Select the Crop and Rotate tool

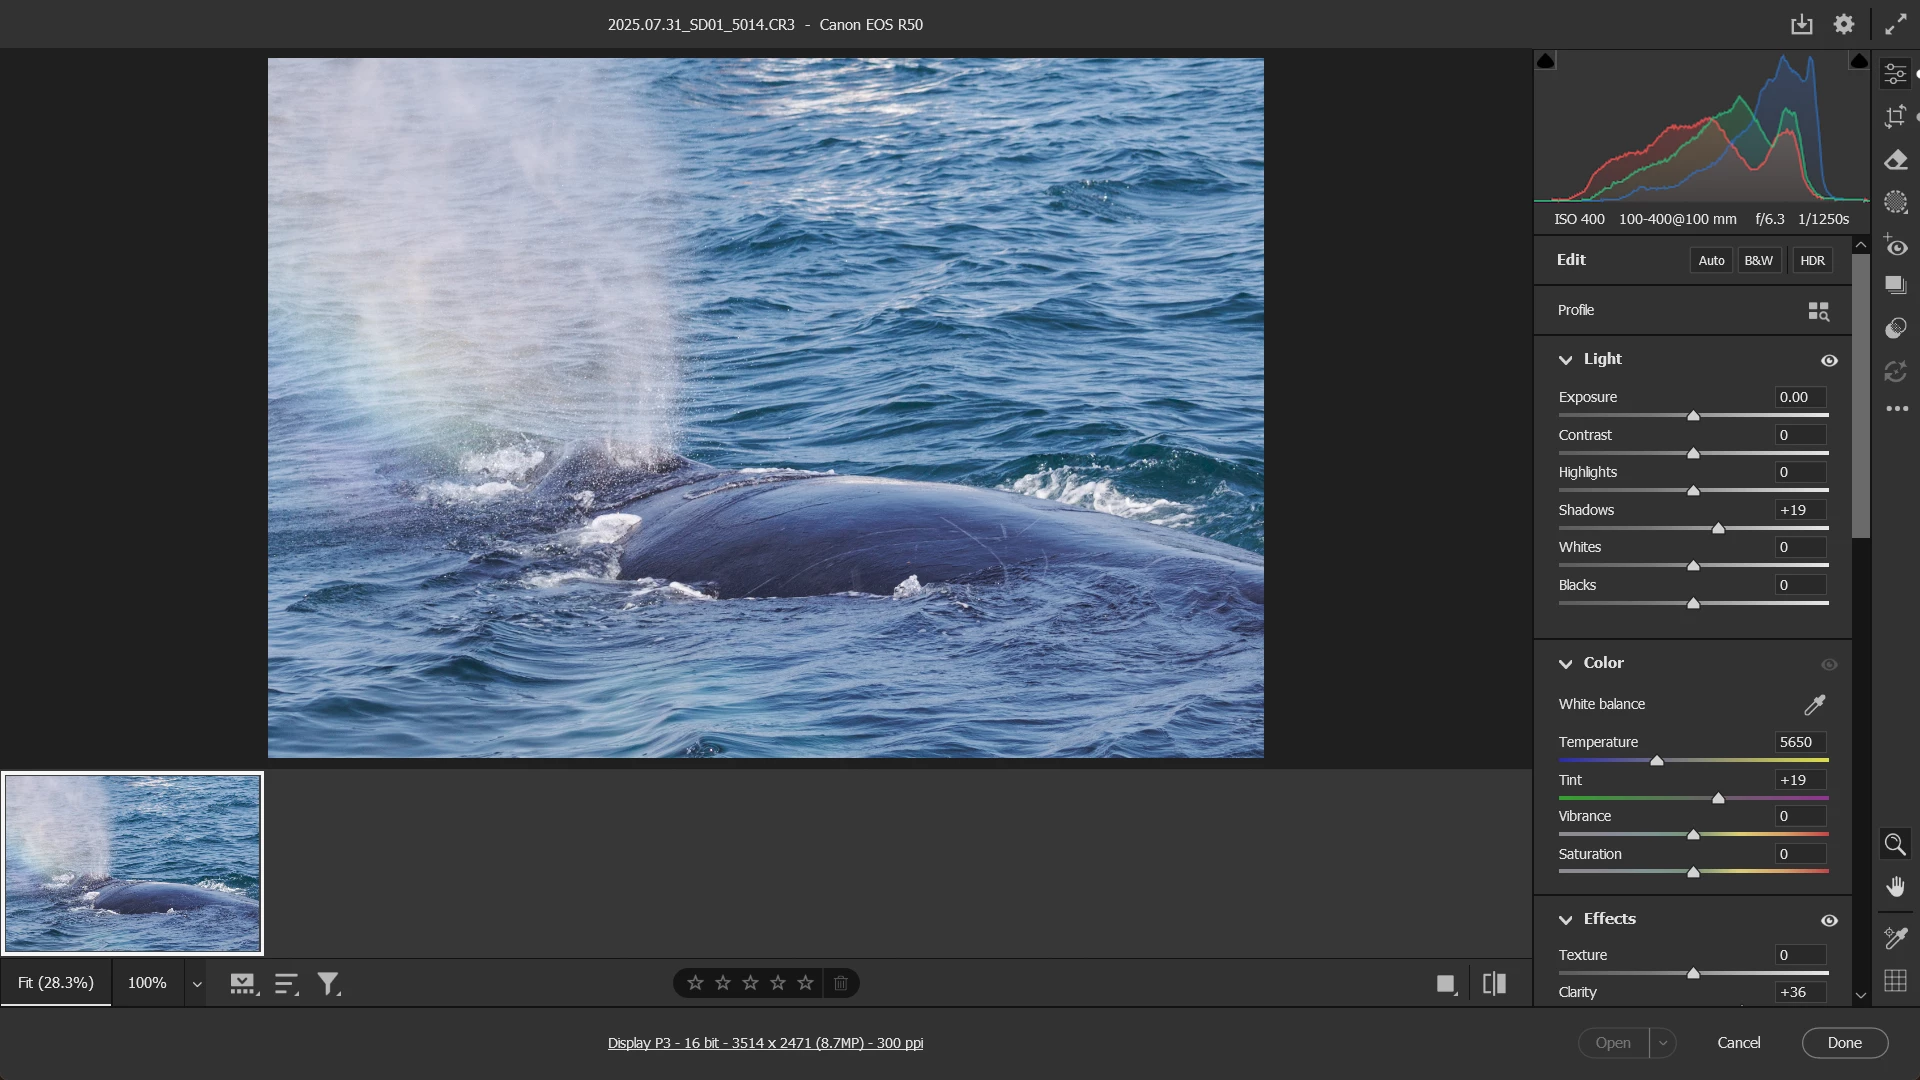tap(1895, 117)
